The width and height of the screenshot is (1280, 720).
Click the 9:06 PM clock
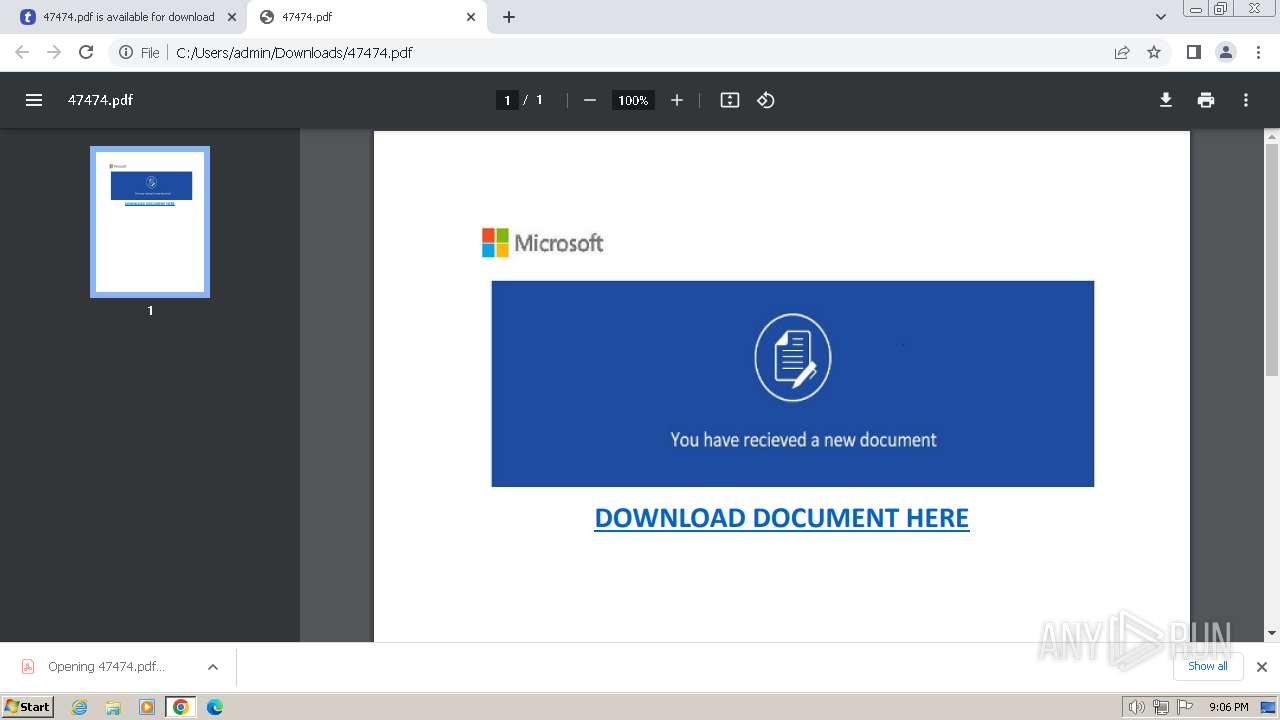tap(1228, 707)
